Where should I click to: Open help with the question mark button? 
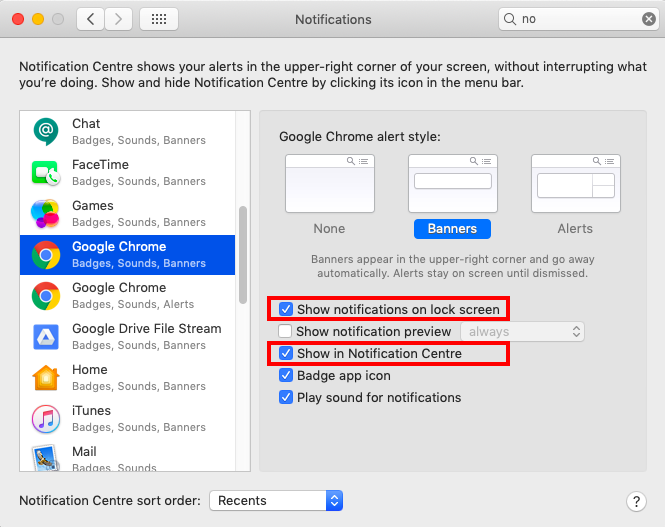tap(636, 502)
